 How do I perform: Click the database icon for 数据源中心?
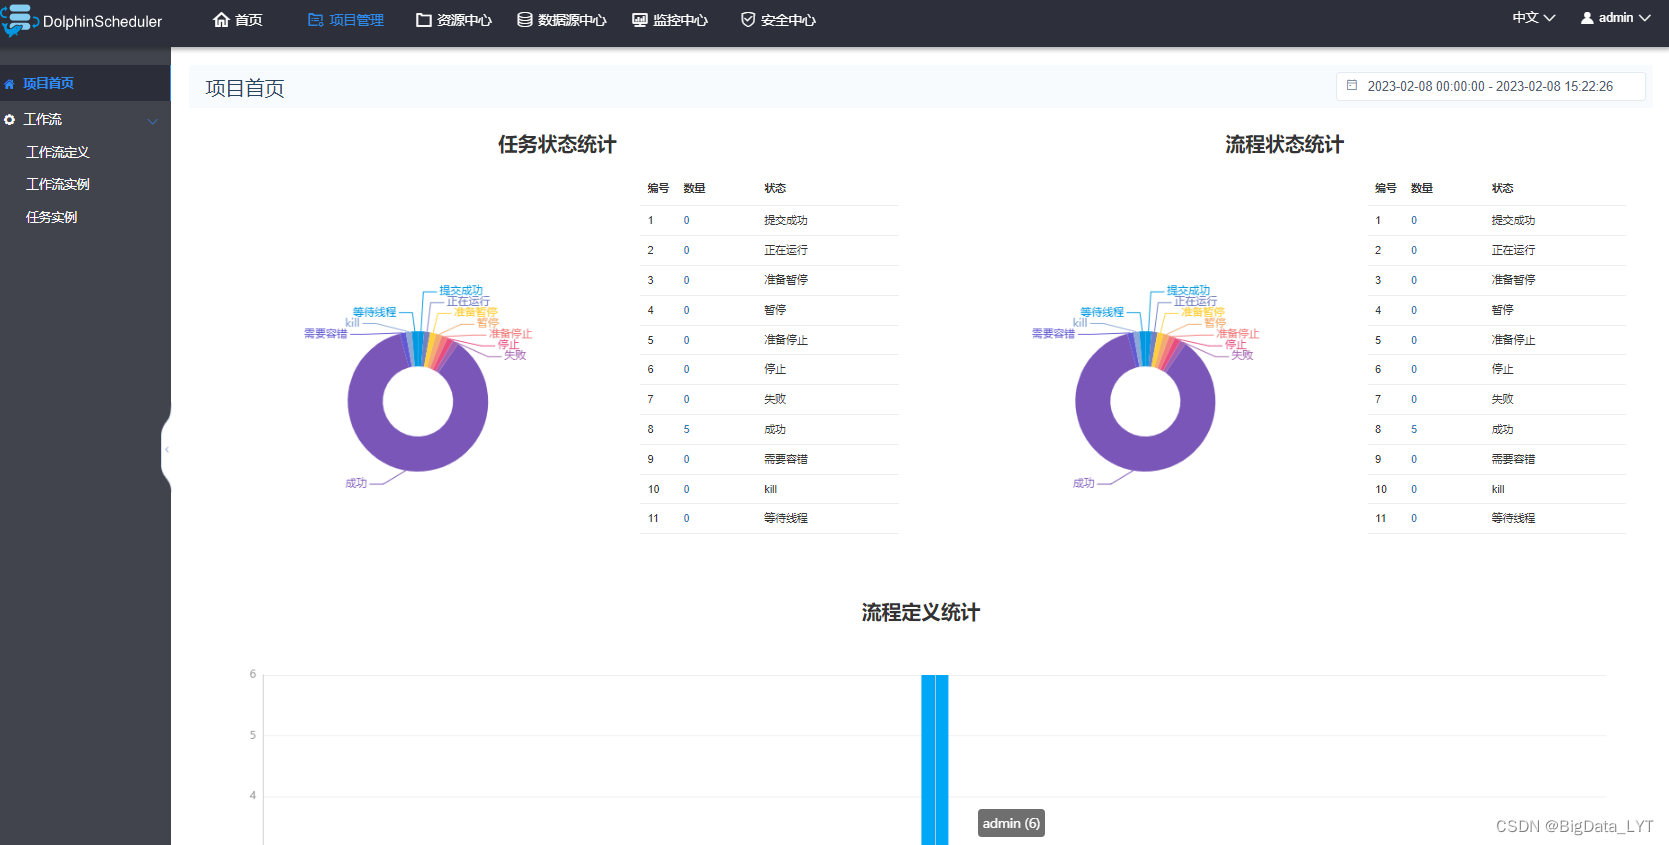525,20
